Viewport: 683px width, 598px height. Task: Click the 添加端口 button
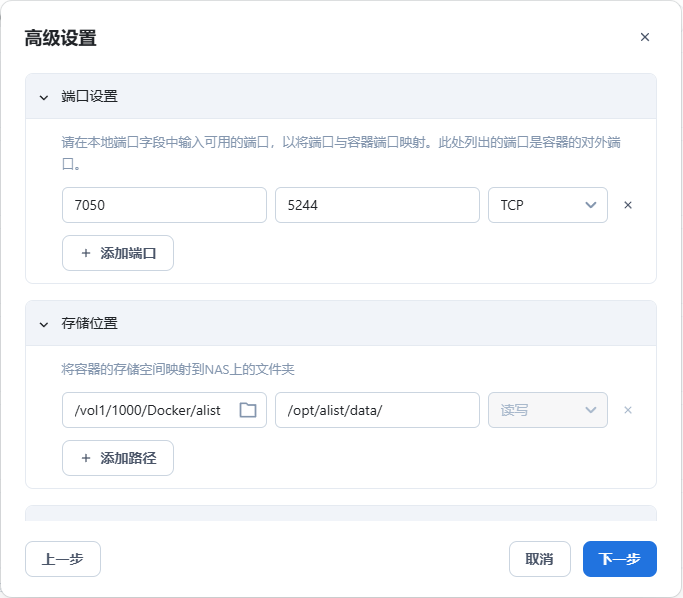coord(118,253)
